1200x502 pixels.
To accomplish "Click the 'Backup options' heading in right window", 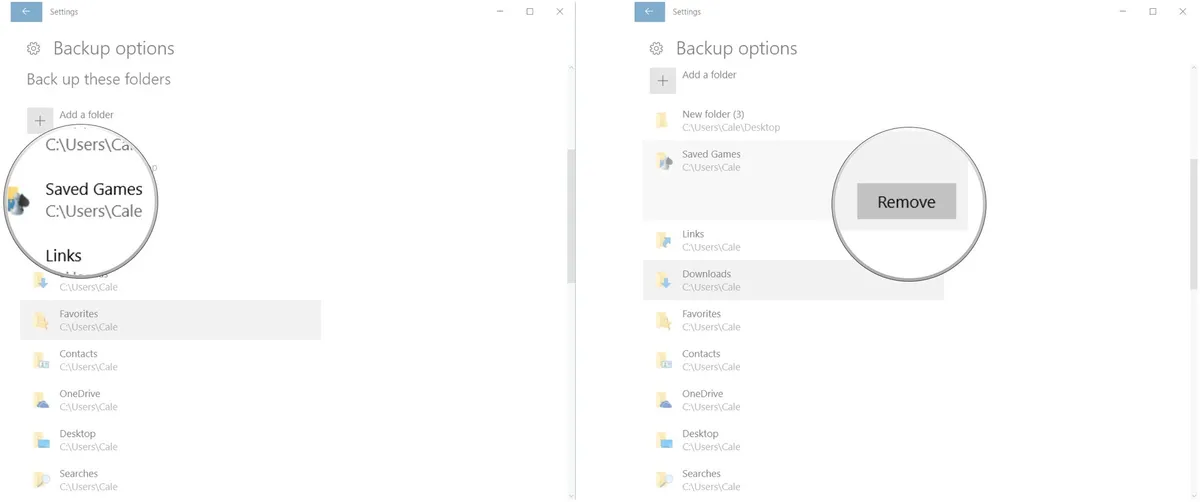I will (736, 49).
